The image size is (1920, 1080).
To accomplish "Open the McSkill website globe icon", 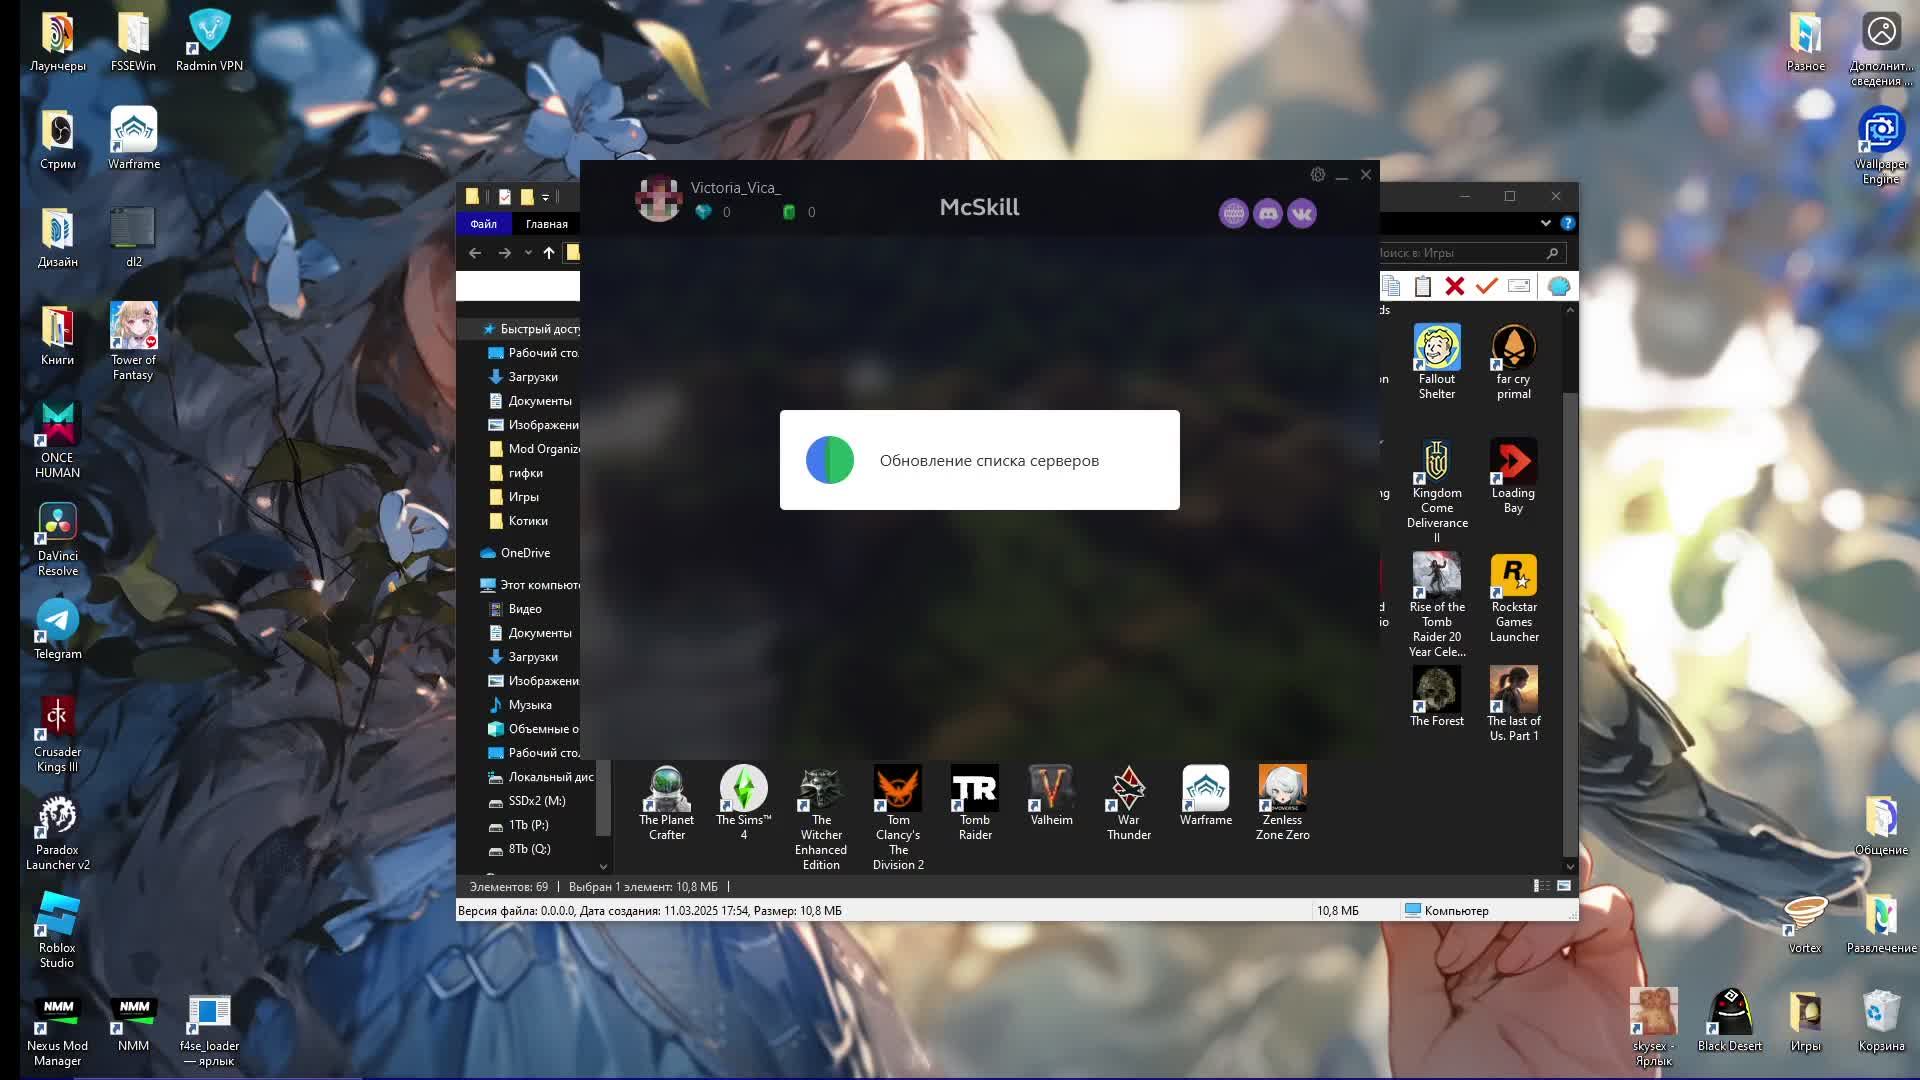I will 1233,214.
